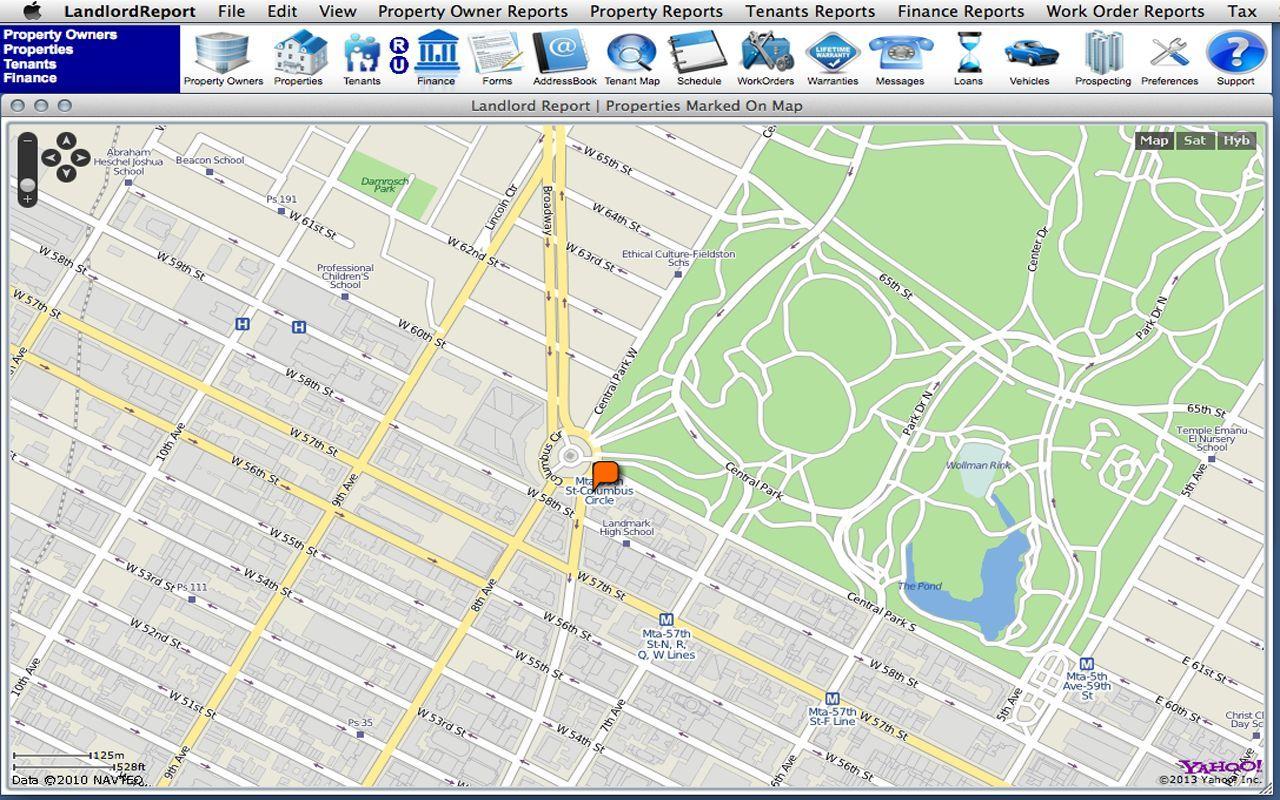The width and height of the screenshot is (1280, 800).
Task: Open the LandlordReport application menu
Action: [130, 11]
